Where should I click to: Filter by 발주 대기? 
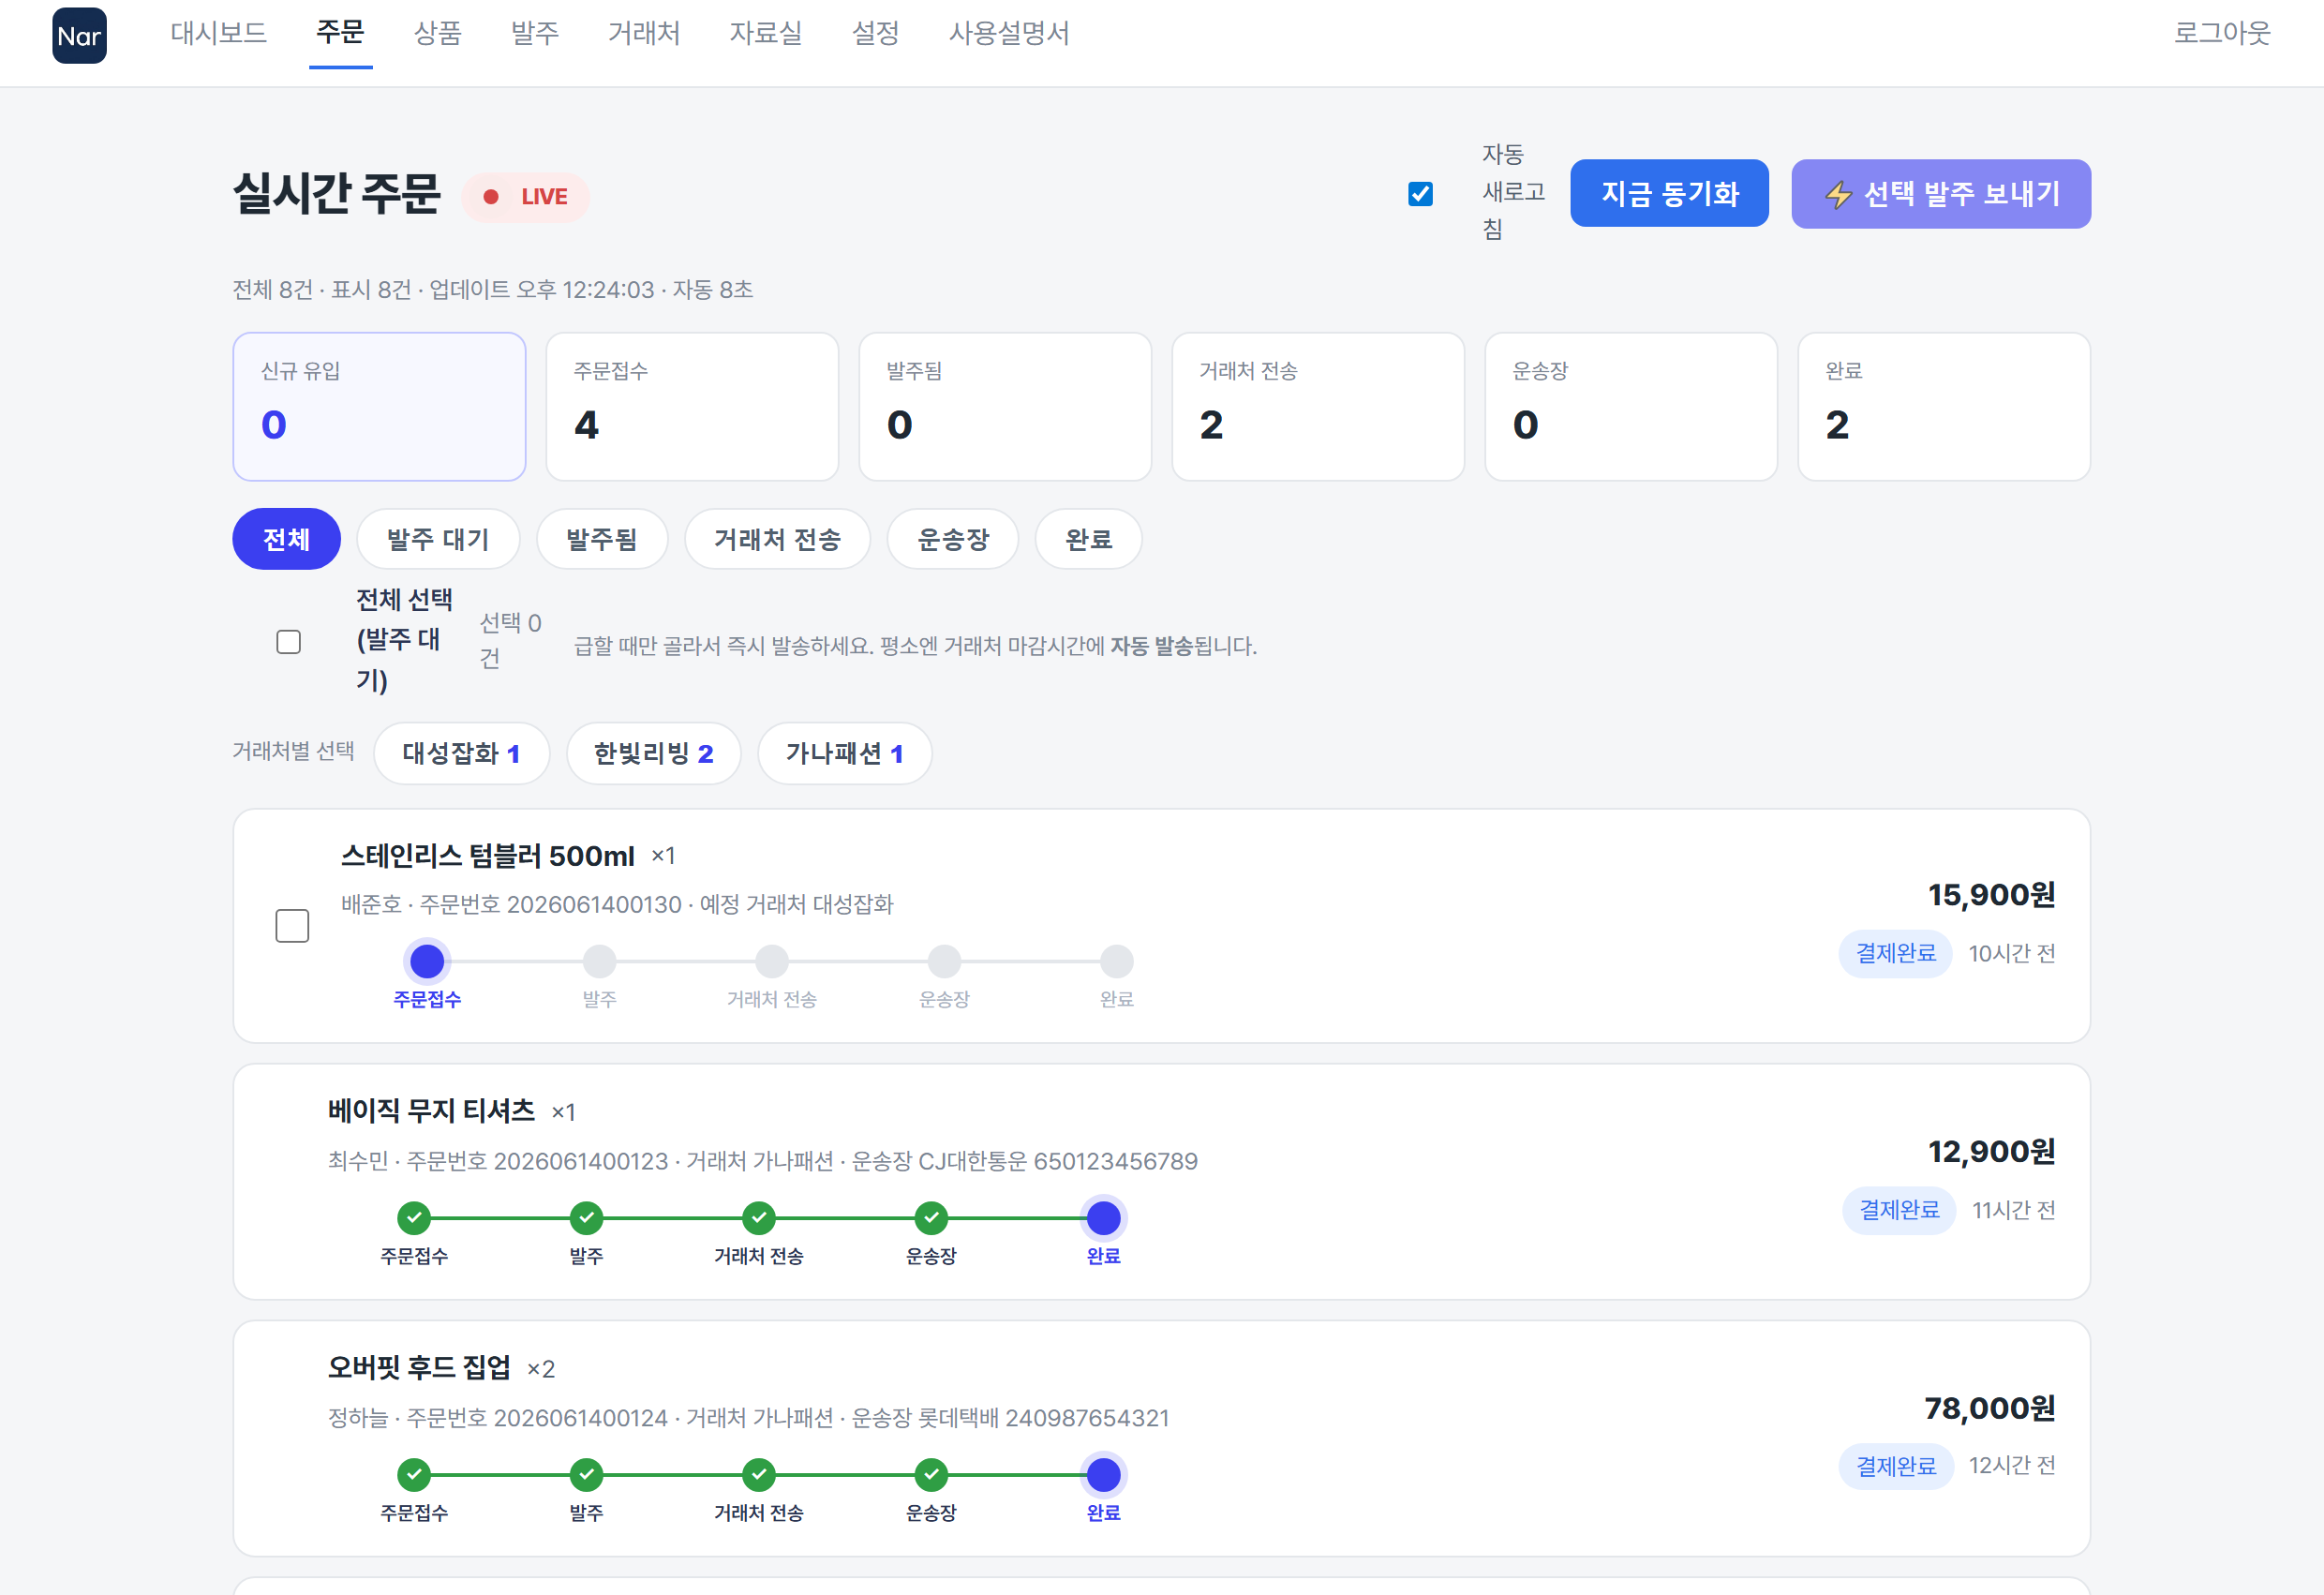point(438,539)
